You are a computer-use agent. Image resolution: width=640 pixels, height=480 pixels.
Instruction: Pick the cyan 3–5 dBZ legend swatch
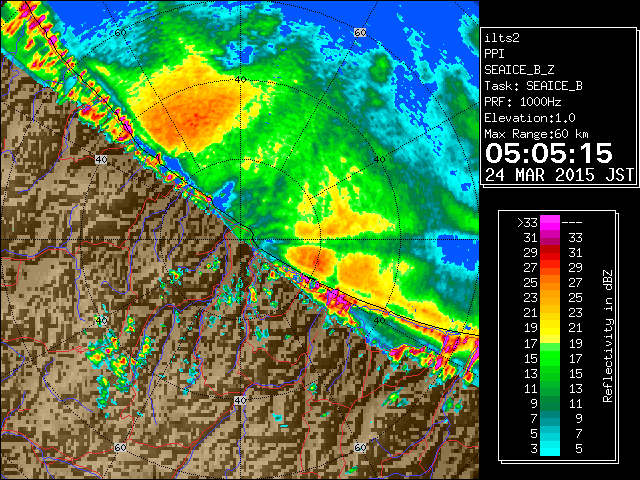click(550, 449)
